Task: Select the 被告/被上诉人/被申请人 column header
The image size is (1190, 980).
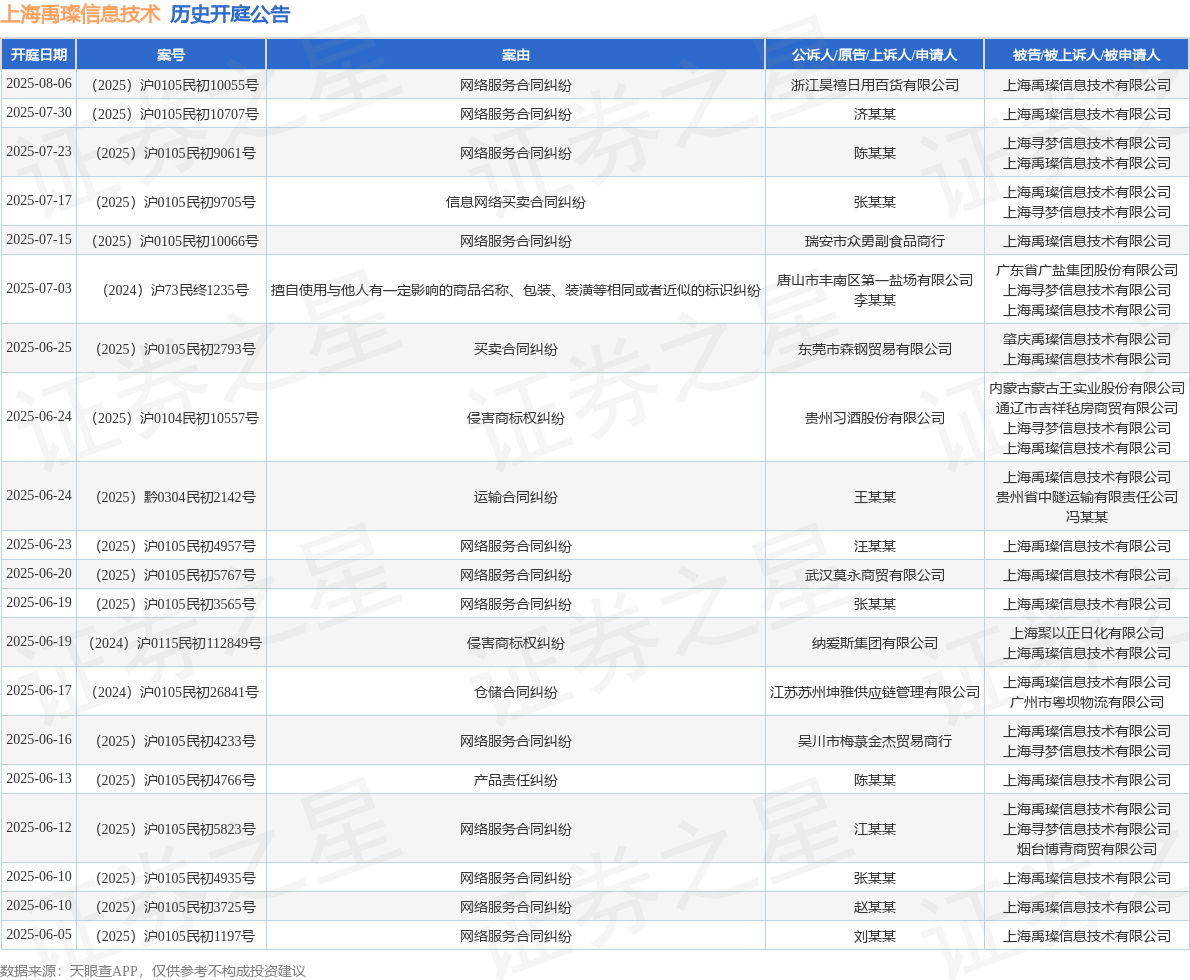Action: pos(1086,55)
